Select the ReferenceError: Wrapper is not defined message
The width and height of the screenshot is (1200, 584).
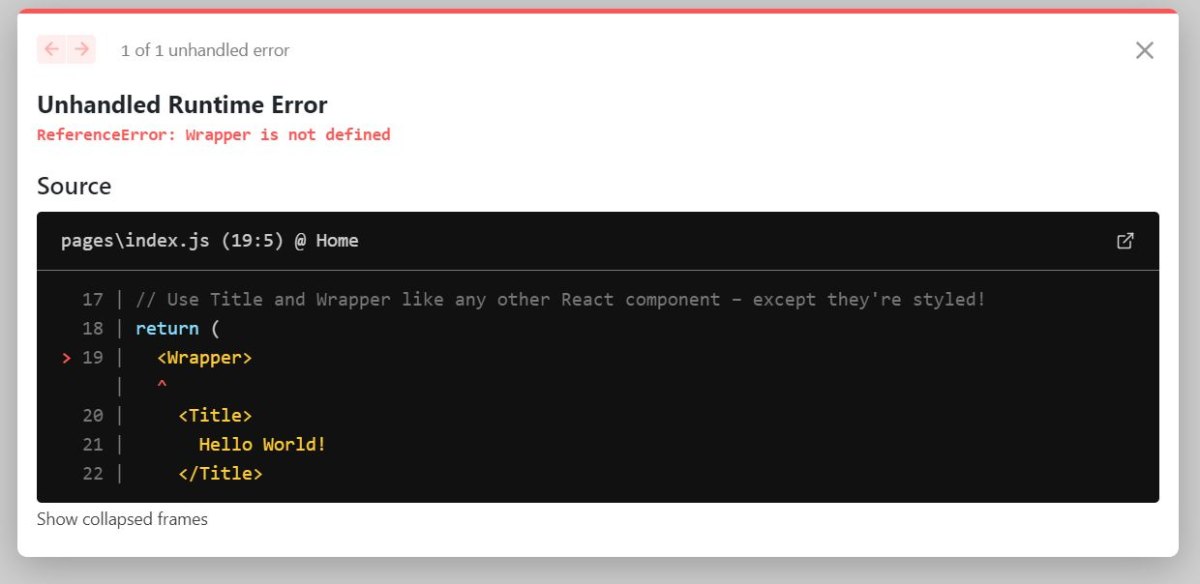213,134
